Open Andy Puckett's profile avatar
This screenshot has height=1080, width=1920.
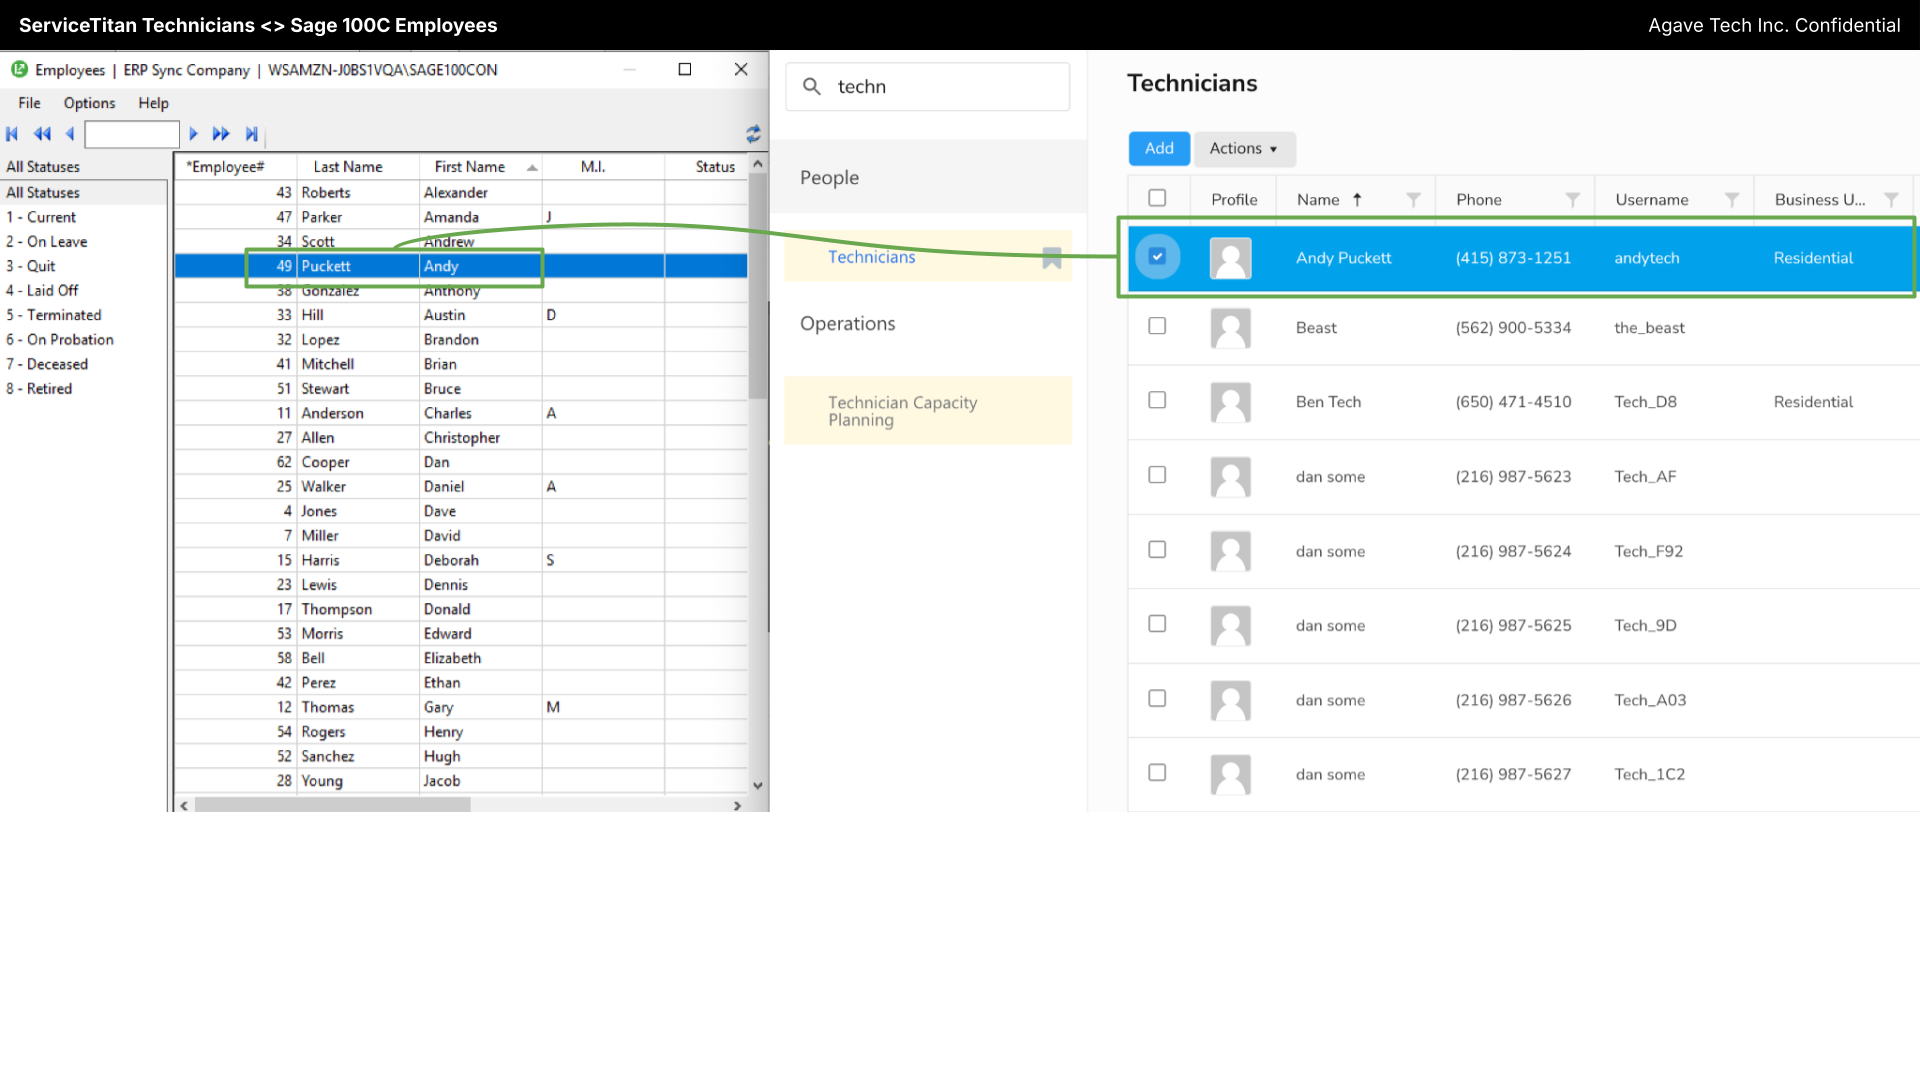(x=1231, y=258)
